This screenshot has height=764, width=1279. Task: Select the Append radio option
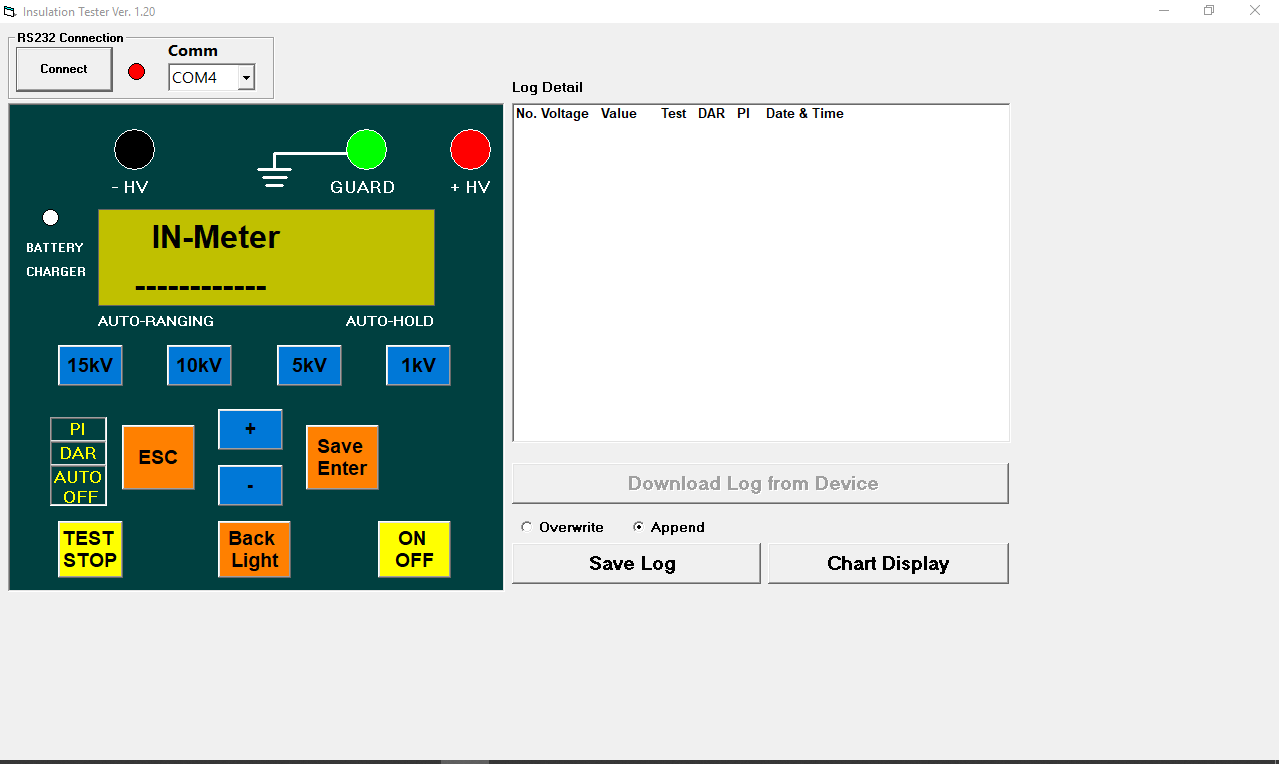coord(638,527)
